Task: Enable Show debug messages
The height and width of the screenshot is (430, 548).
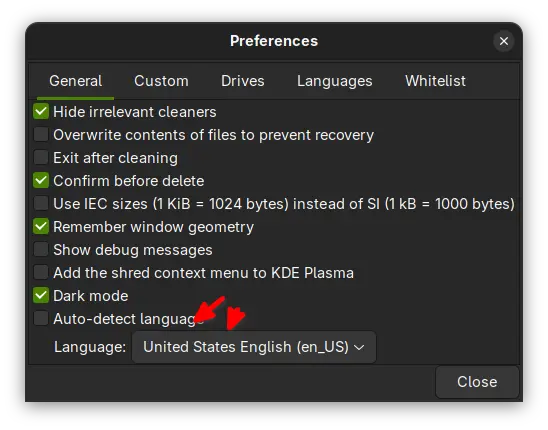Action: click(x=41, y=250)
